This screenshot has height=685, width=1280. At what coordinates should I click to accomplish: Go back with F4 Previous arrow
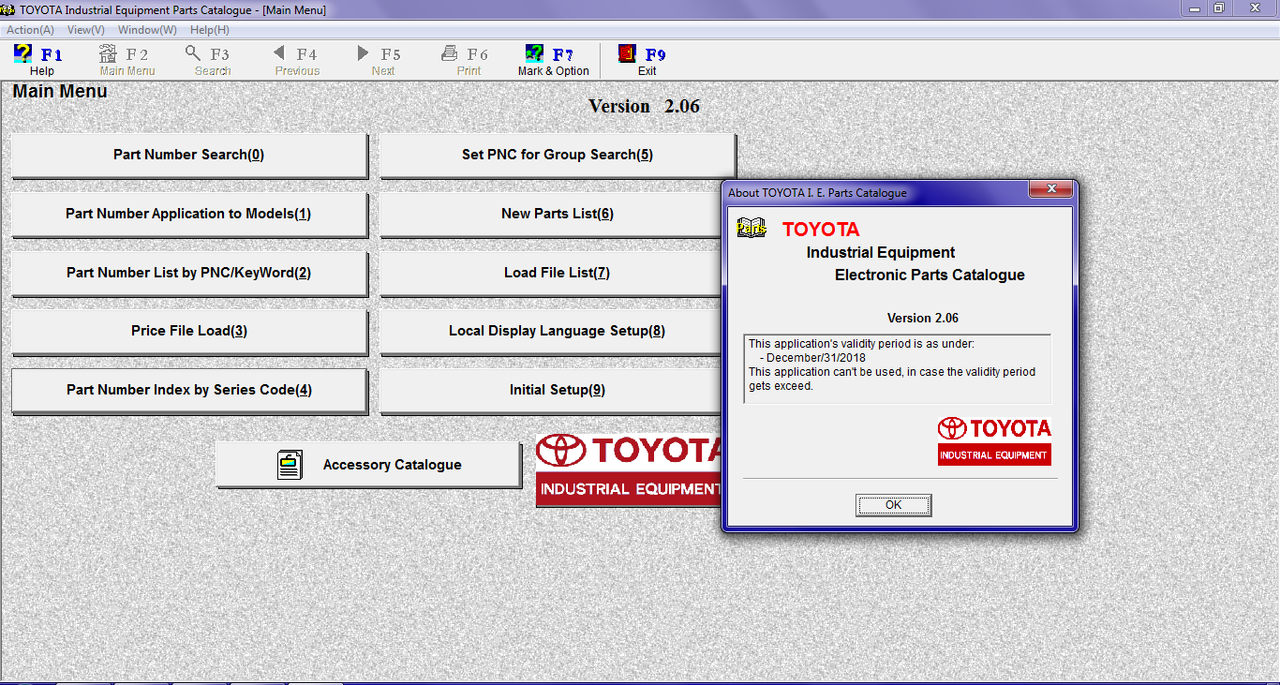[279, 53]
